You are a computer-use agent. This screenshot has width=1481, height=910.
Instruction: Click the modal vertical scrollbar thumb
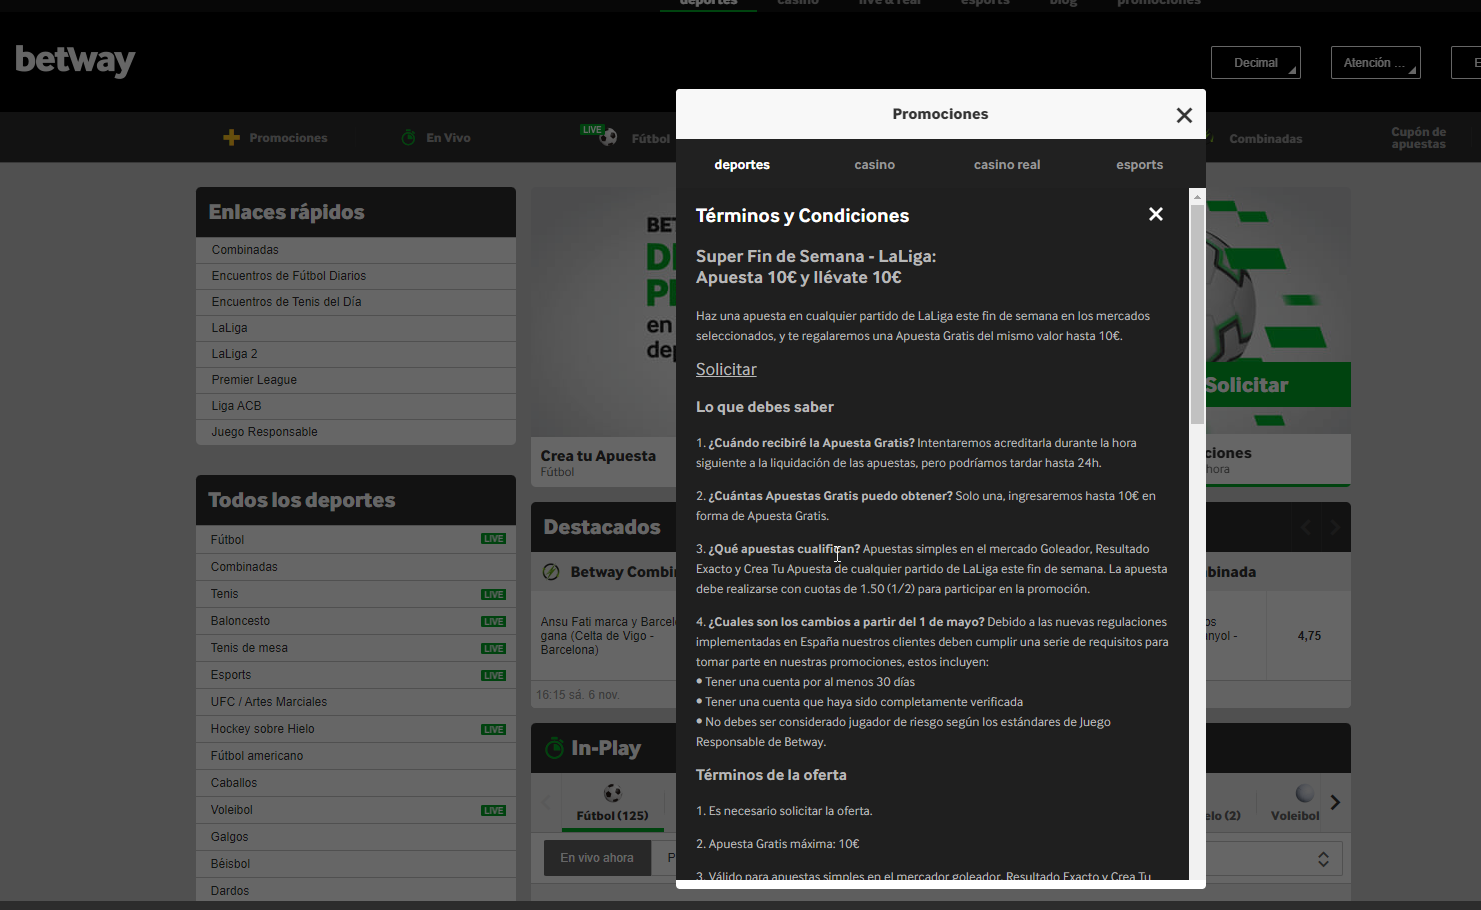click(x=1197, y=314)
